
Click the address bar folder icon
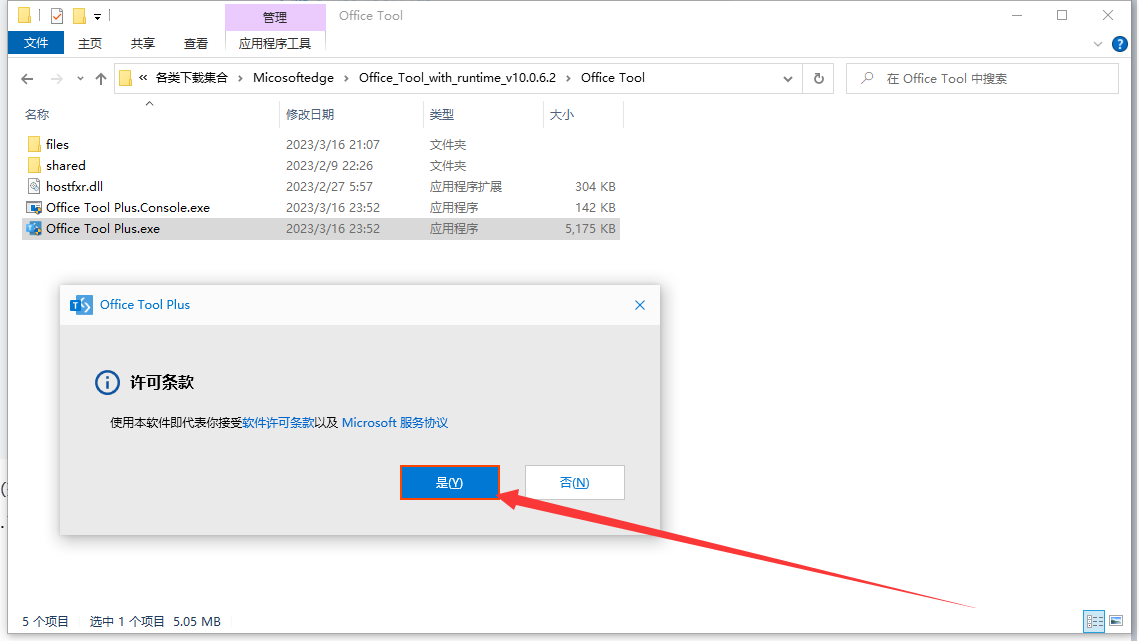126,78
